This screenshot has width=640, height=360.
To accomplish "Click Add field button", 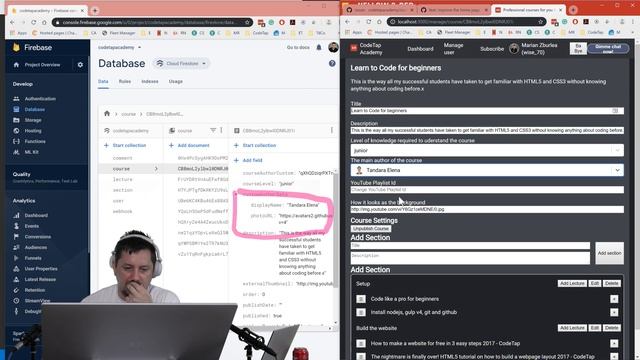I will [x=248, y=160].
